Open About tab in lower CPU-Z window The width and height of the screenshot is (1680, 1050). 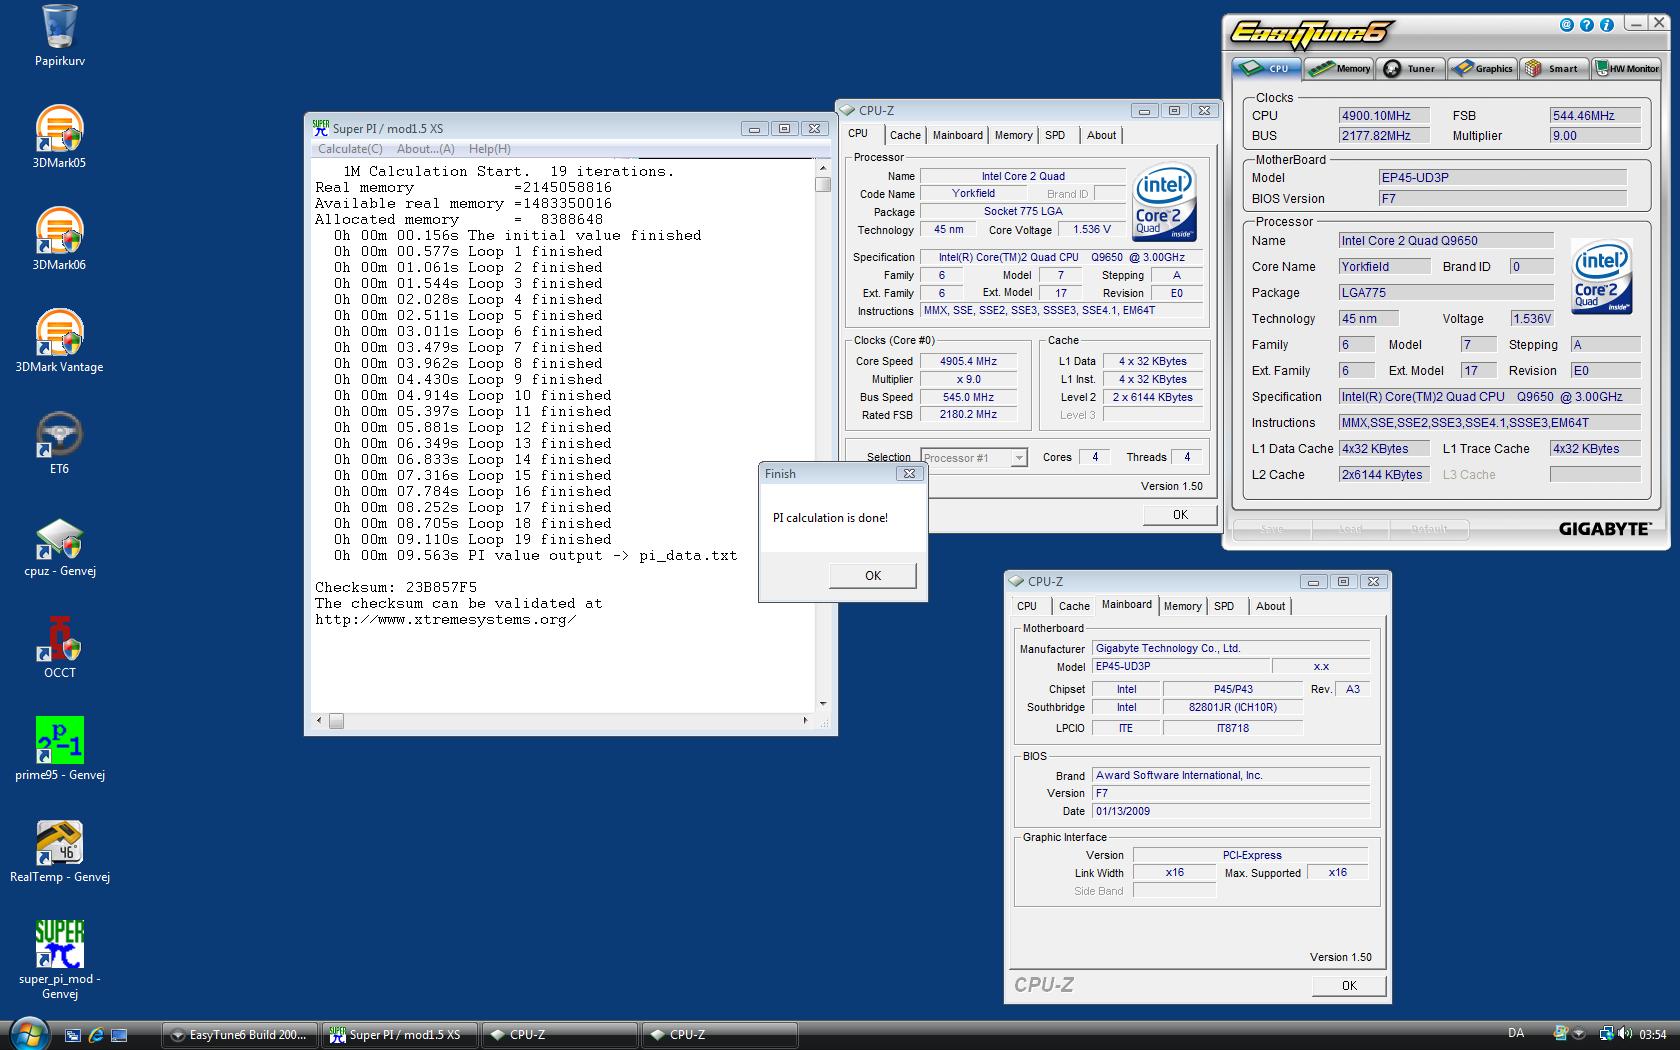click(x=1270, y=606)
